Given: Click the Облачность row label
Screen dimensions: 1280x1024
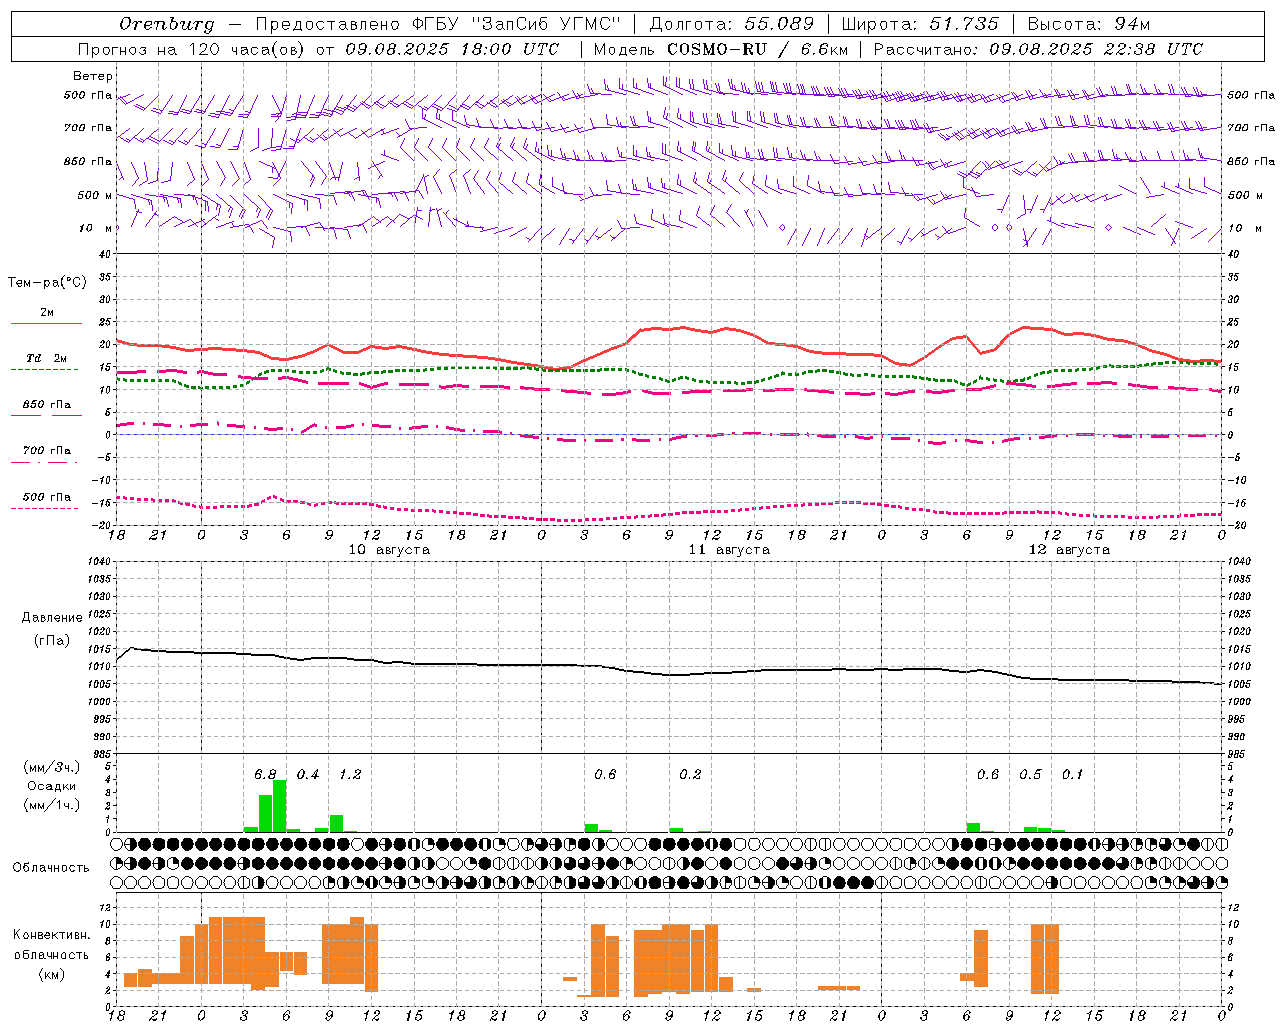Looking at the screenshot, I should pos(51,868).
